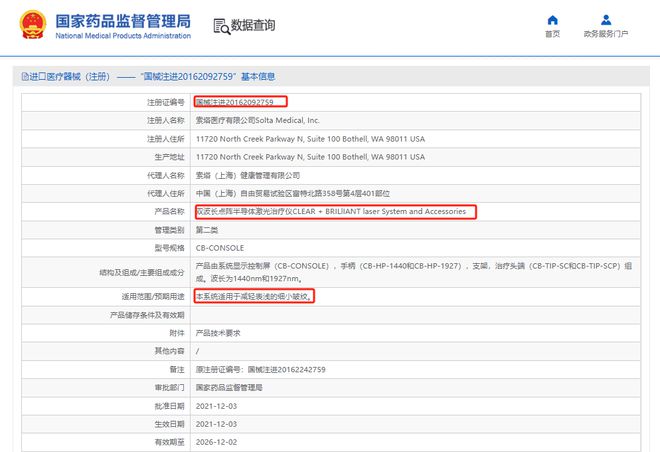Click the 适用范围/预期用途 label
Image resolution: width=660 pixels, height=452 pixels.
pos(153,297)
